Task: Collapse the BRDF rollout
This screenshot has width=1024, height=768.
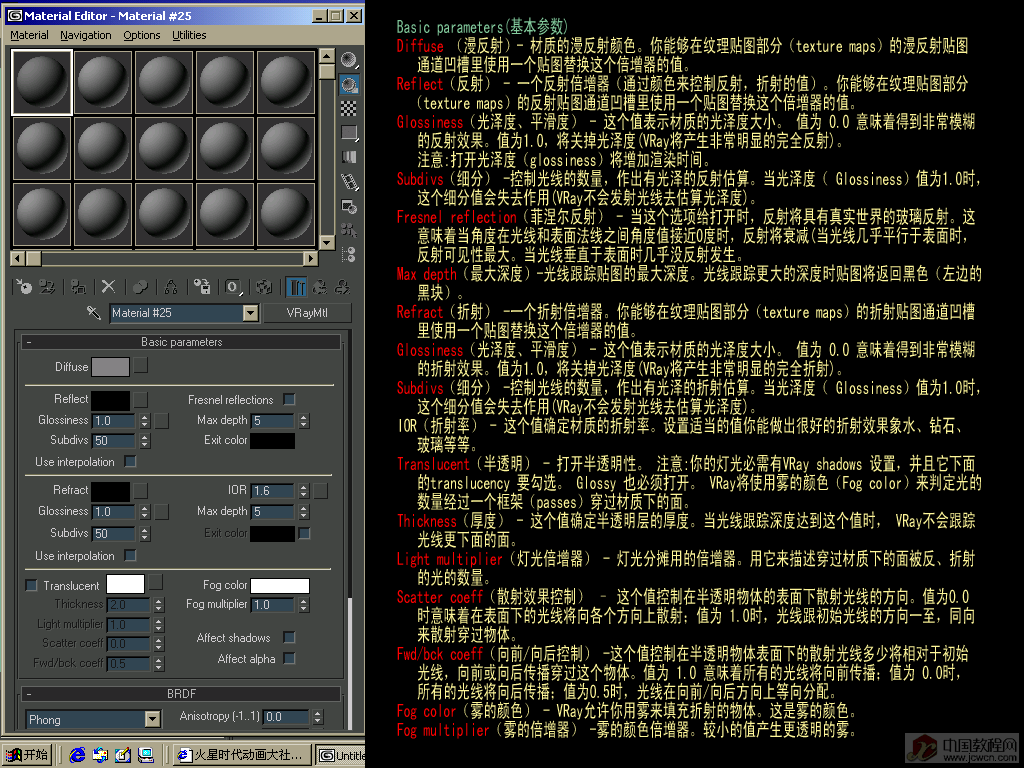Action: coord(182,694)
